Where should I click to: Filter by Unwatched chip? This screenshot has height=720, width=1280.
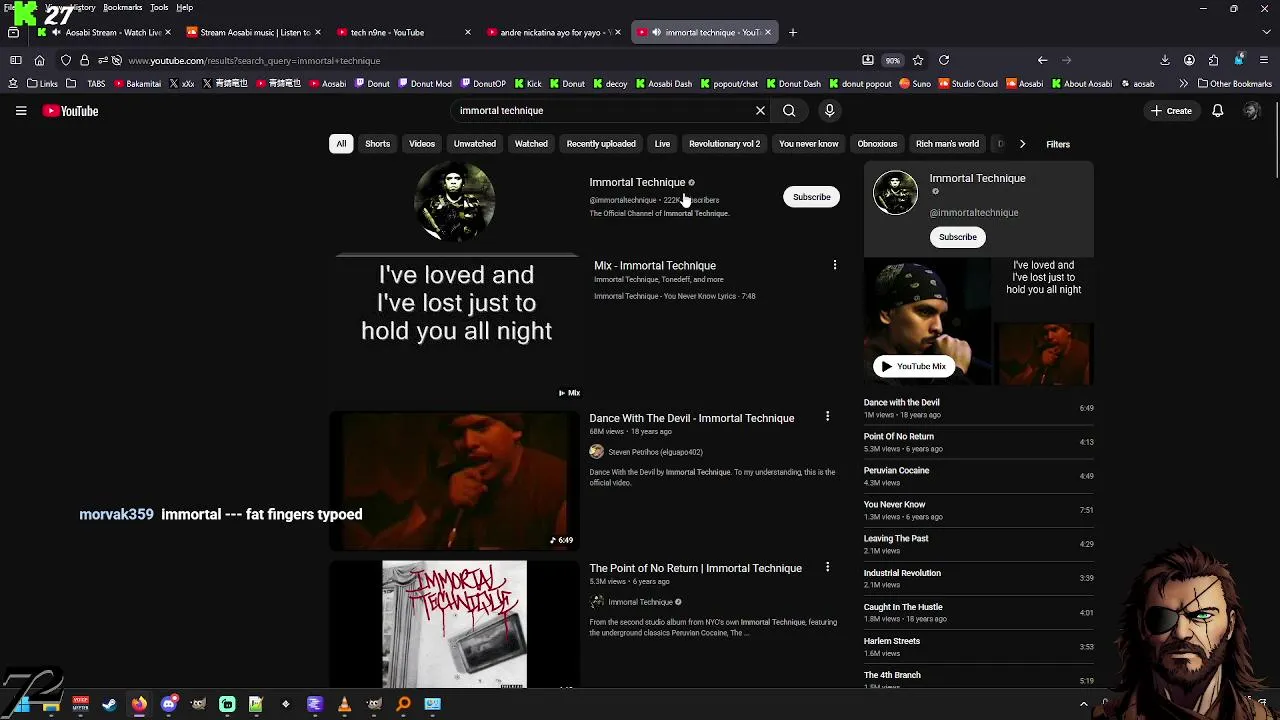[x=475, y=144]
